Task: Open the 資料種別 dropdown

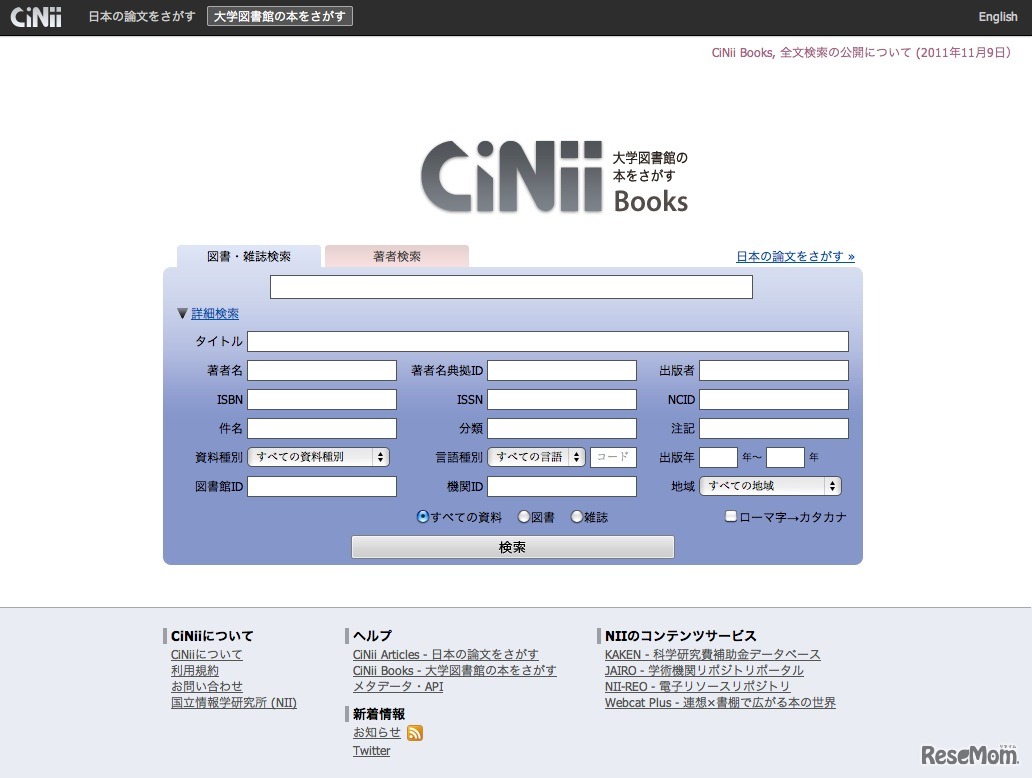Action: [319, 457]
